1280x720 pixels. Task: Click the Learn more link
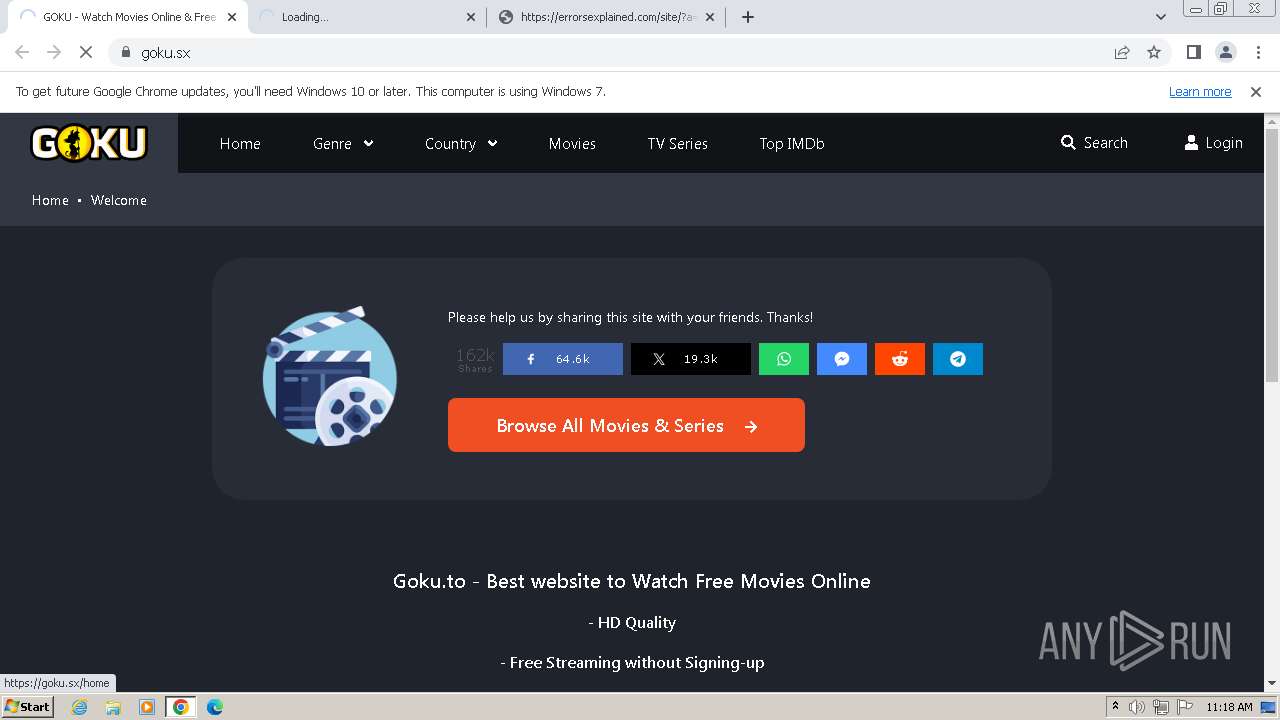pos(1200,91)
